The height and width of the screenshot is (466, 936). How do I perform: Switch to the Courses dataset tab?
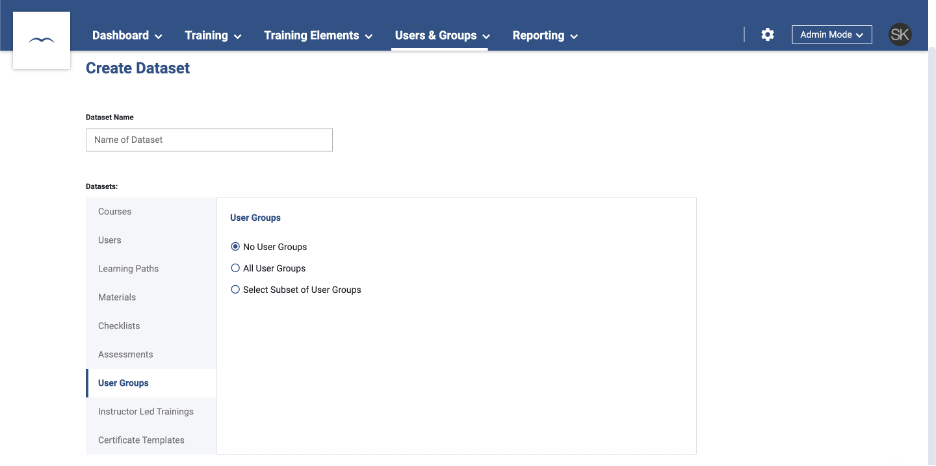[151, 212]
